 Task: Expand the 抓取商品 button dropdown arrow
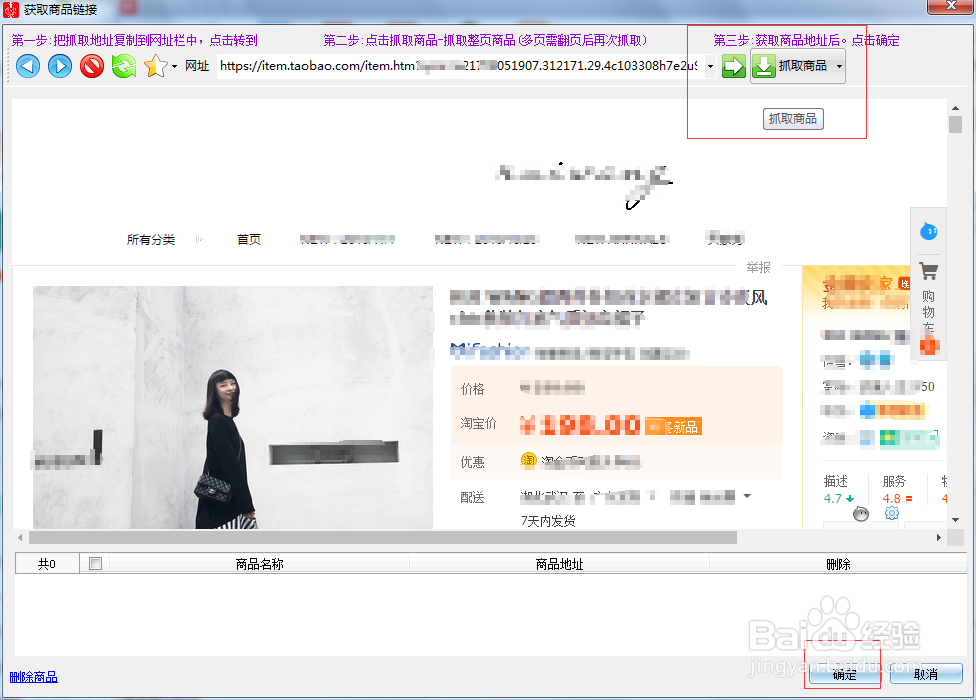point(840,67)
